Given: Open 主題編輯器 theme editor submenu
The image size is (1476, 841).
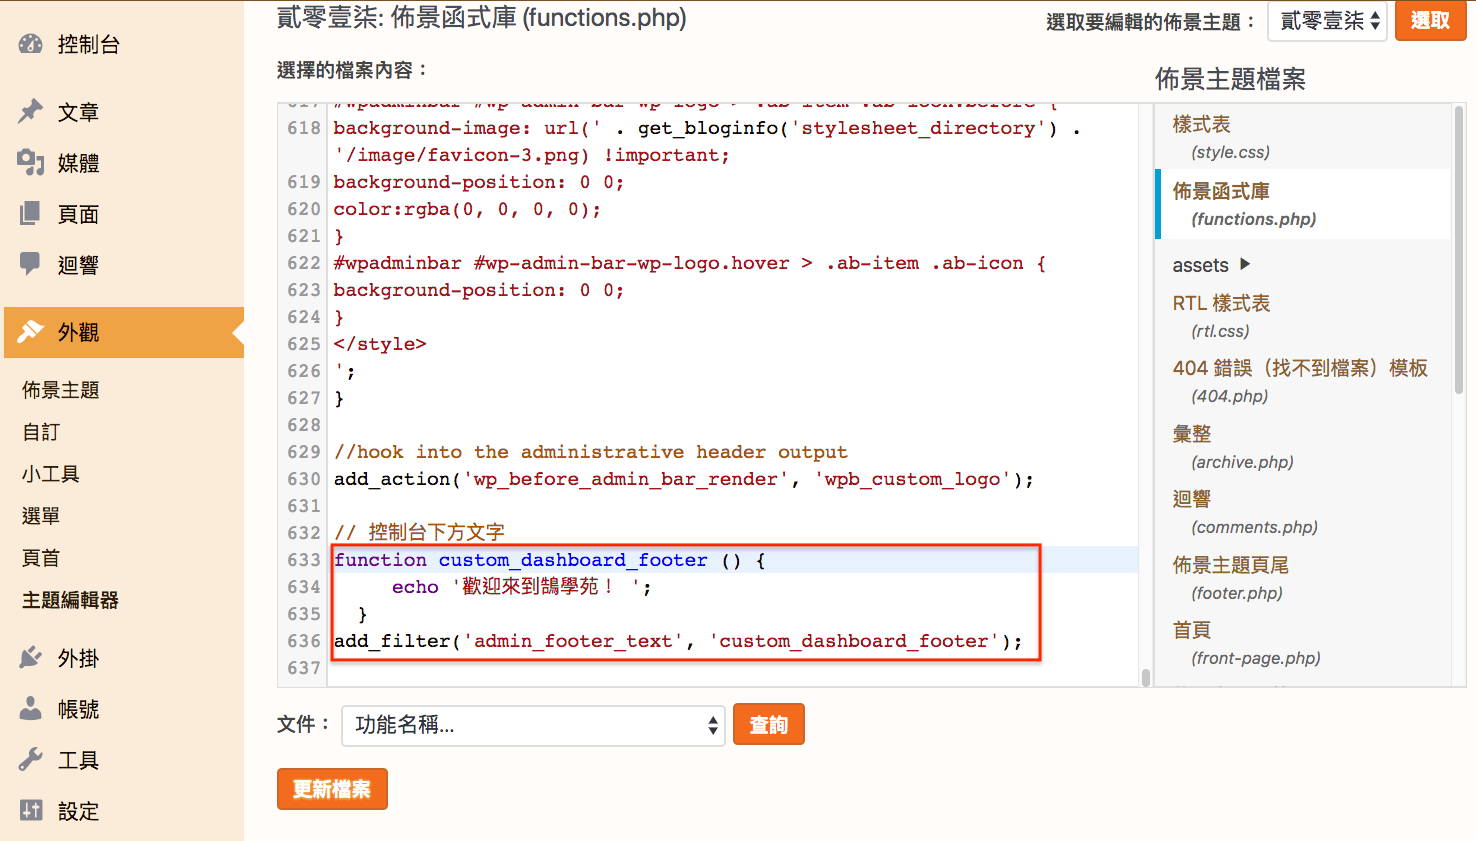Looking at the screenshot, I should (x=70, y=600).
